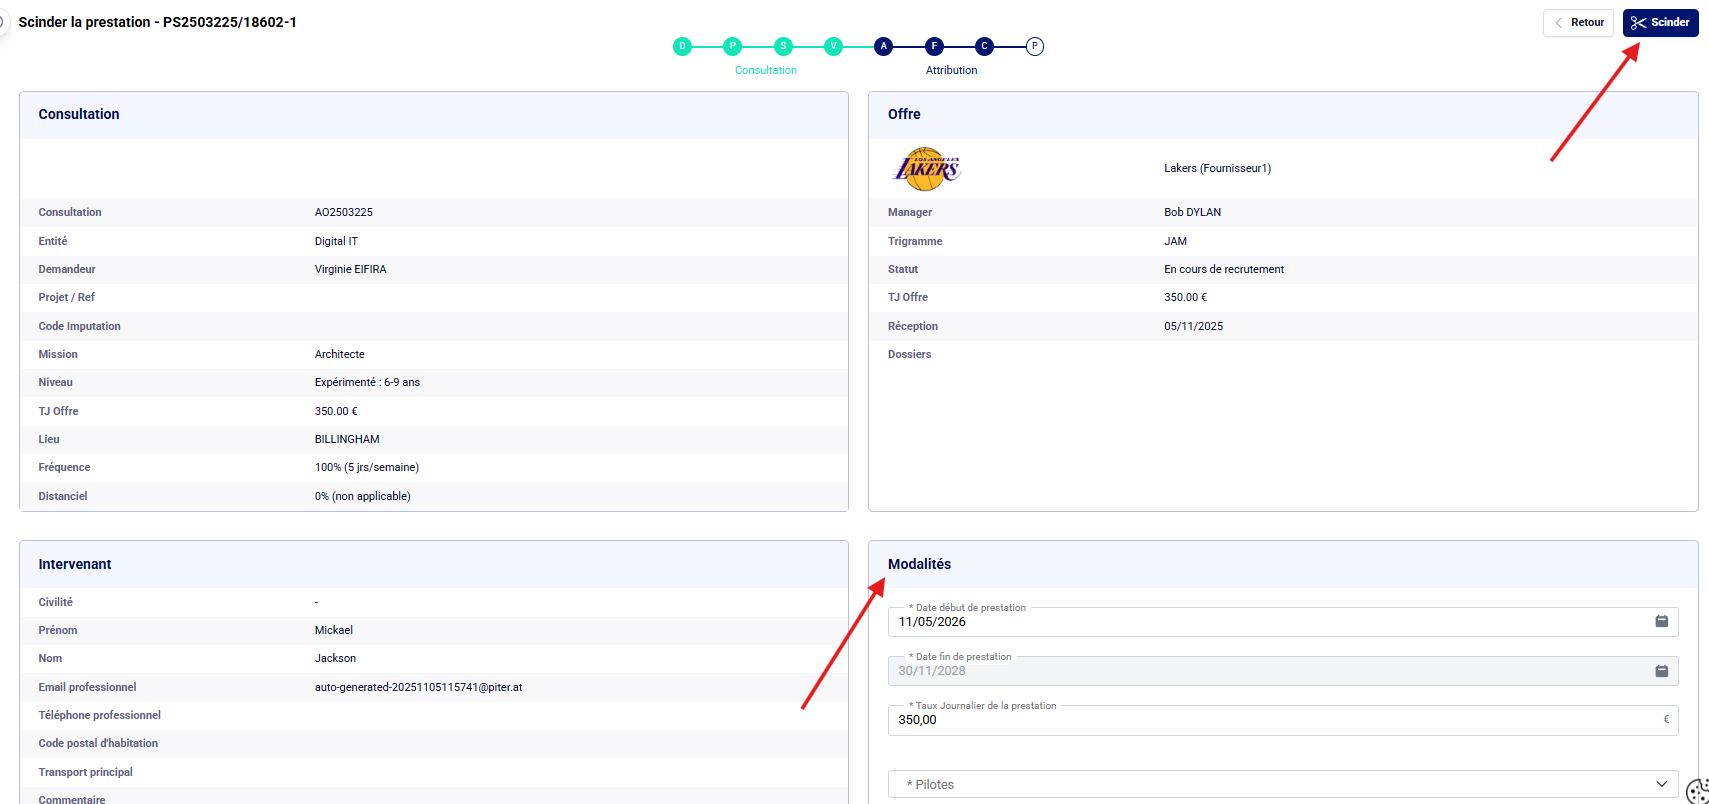The image size is (1709, 804).
Task: Click the Lakers supplier logo
Action: (926, 169)
